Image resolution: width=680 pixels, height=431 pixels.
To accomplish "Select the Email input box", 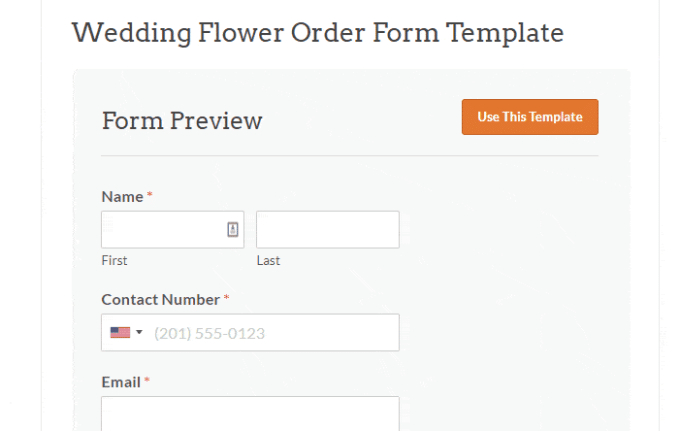I will (x=250, y=414).
